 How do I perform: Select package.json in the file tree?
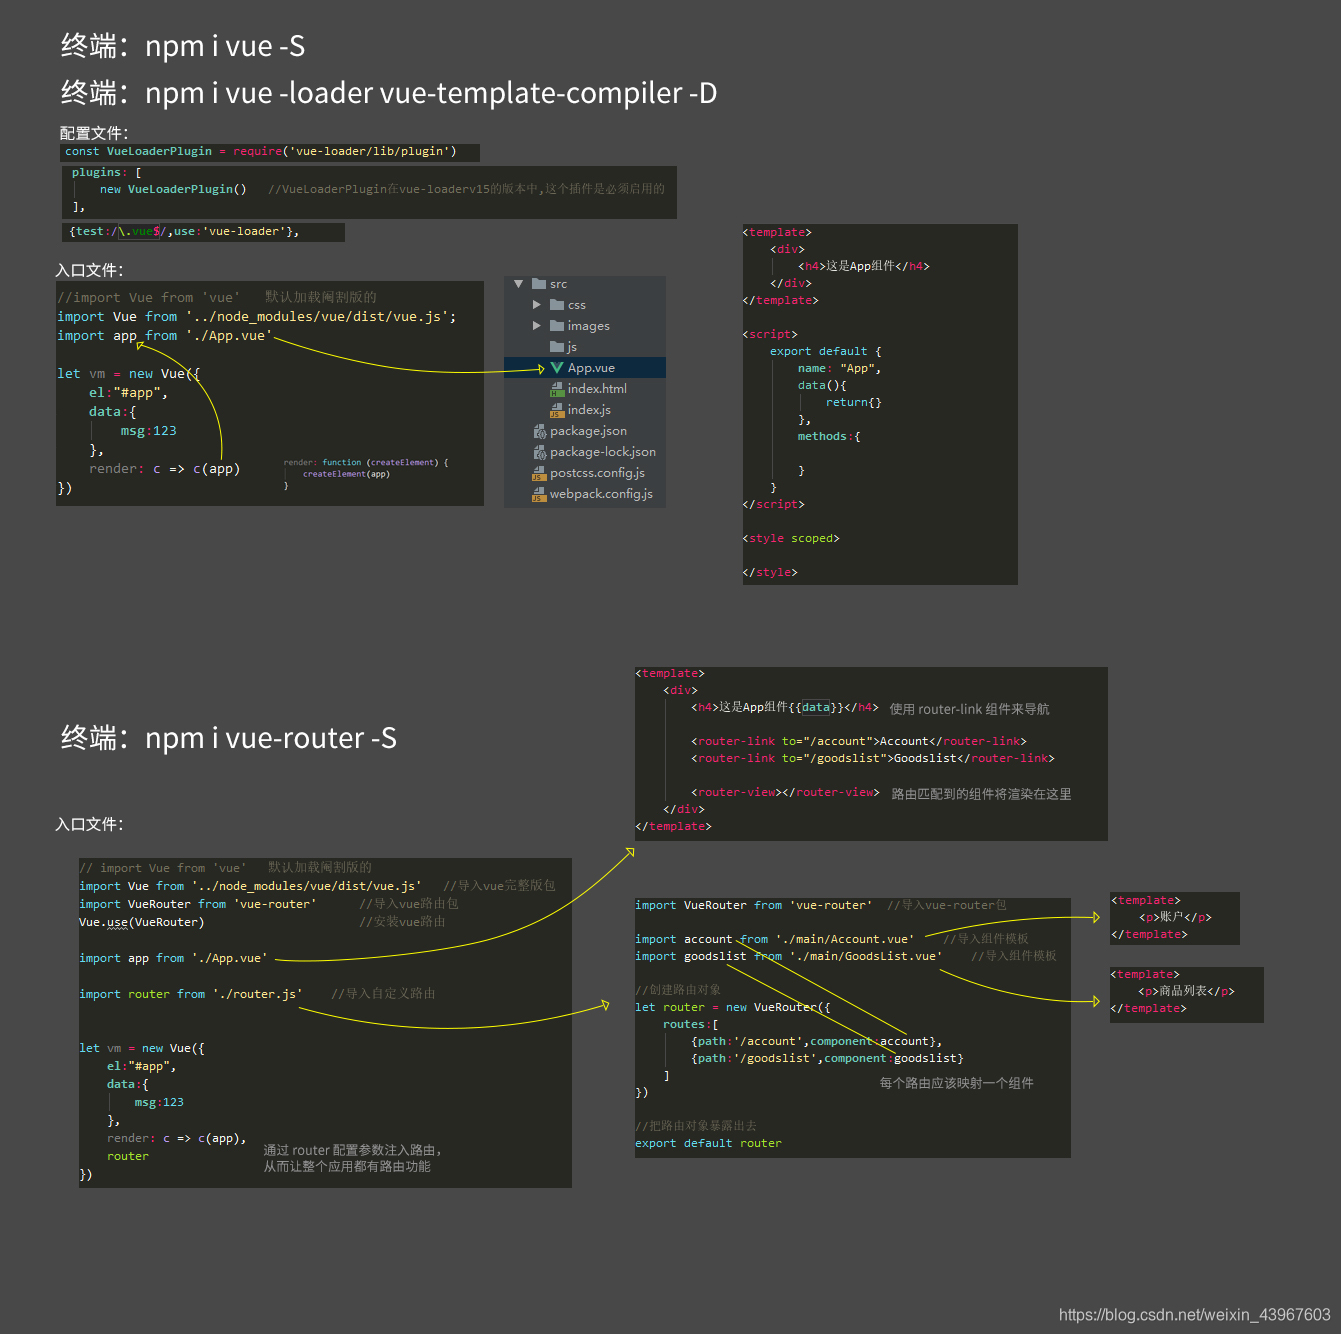588,431
